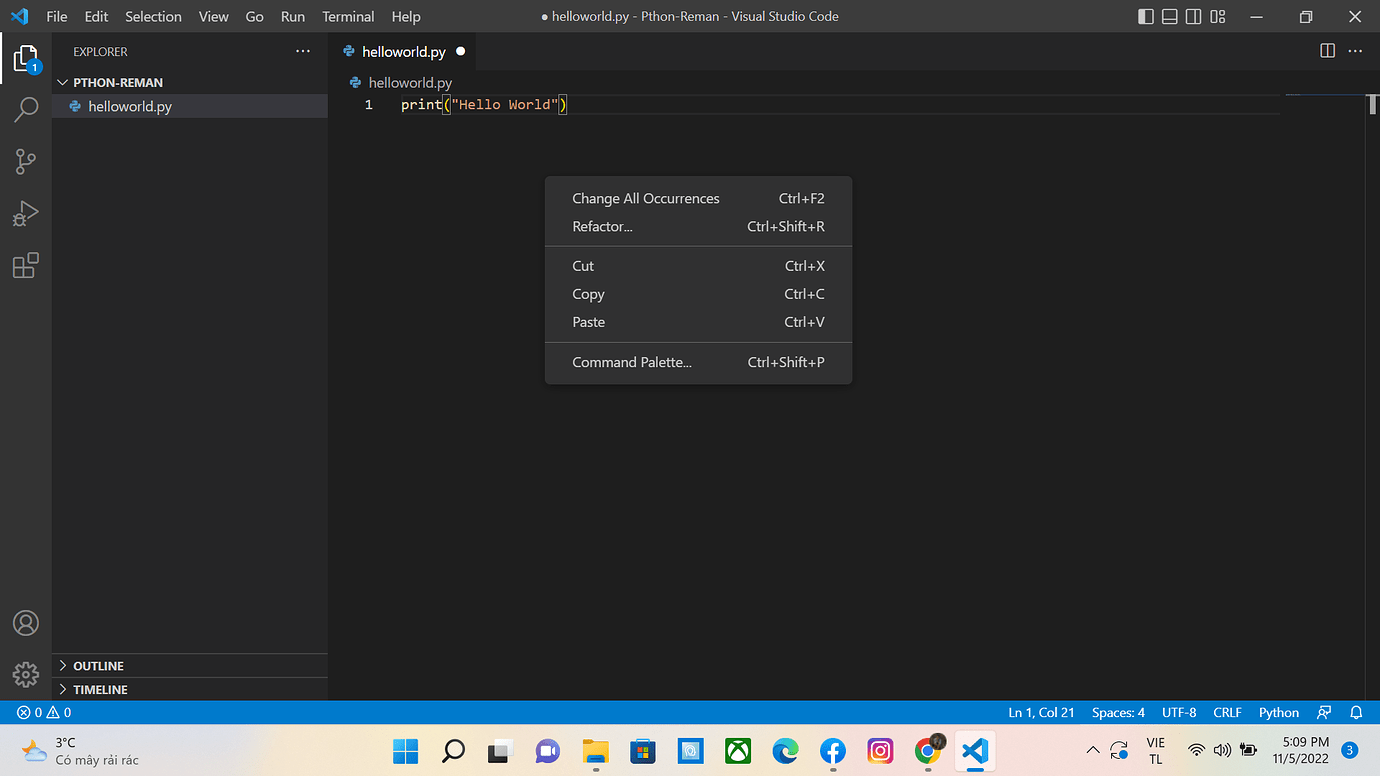
Task: Click CRLF to change end of line sequence
Action: 1227,712
